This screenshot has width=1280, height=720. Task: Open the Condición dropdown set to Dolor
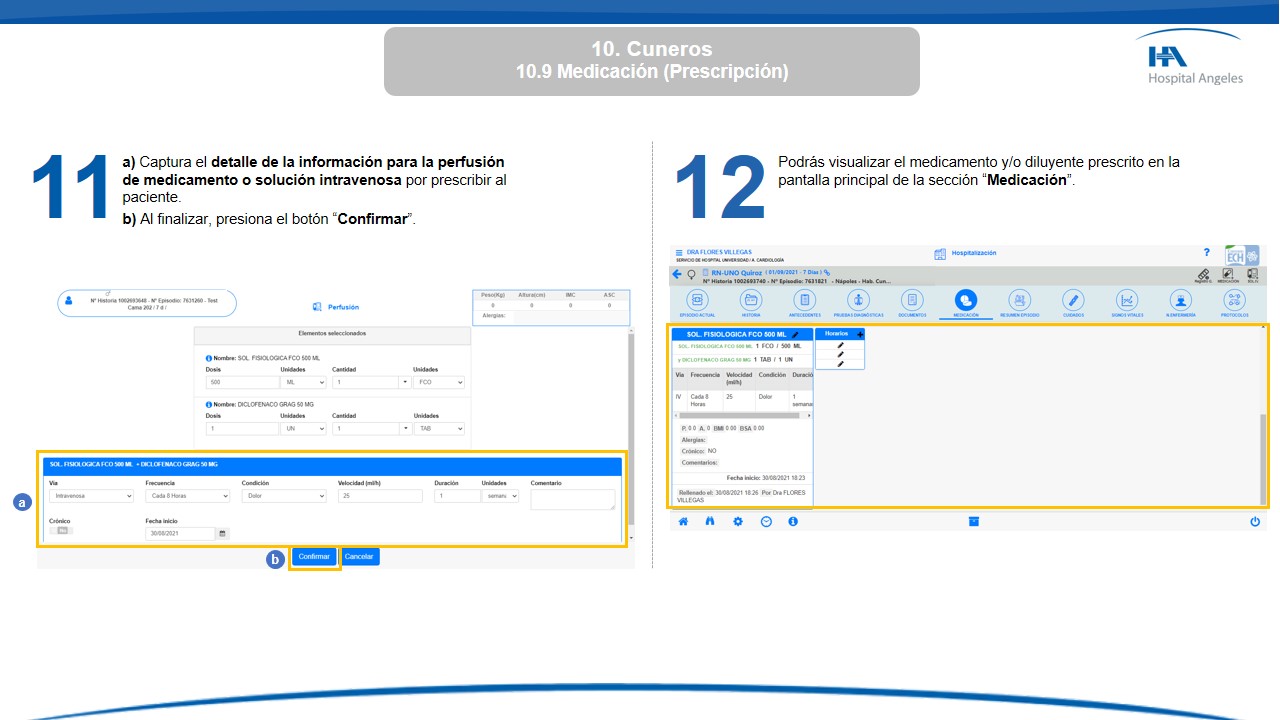point(284,496)
